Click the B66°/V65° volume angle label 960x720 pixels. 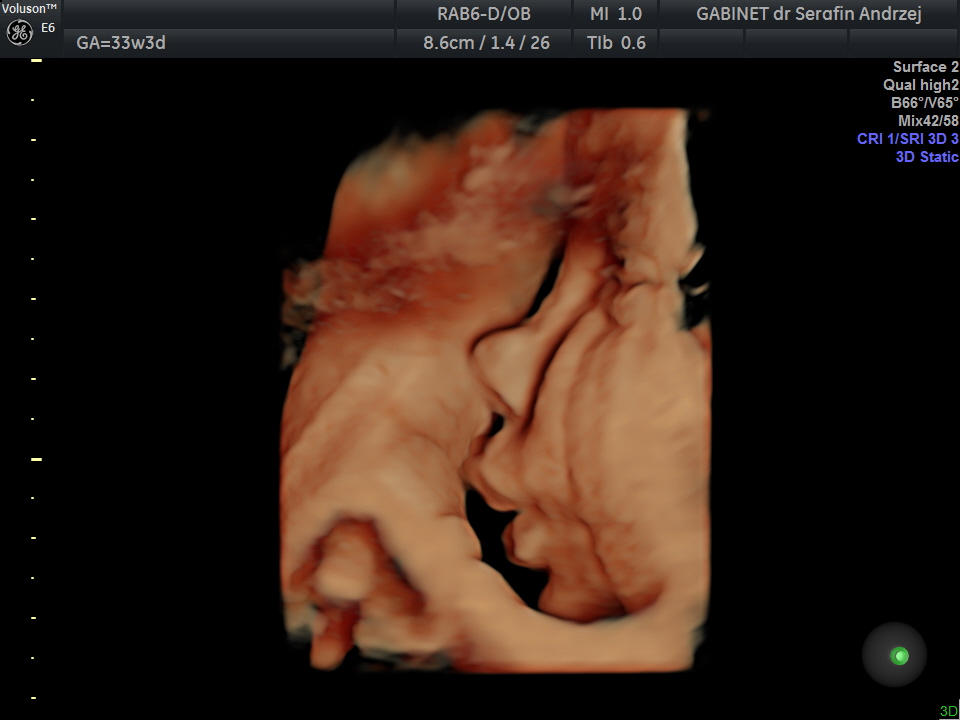pyautogui.click(x=924, y=103)
